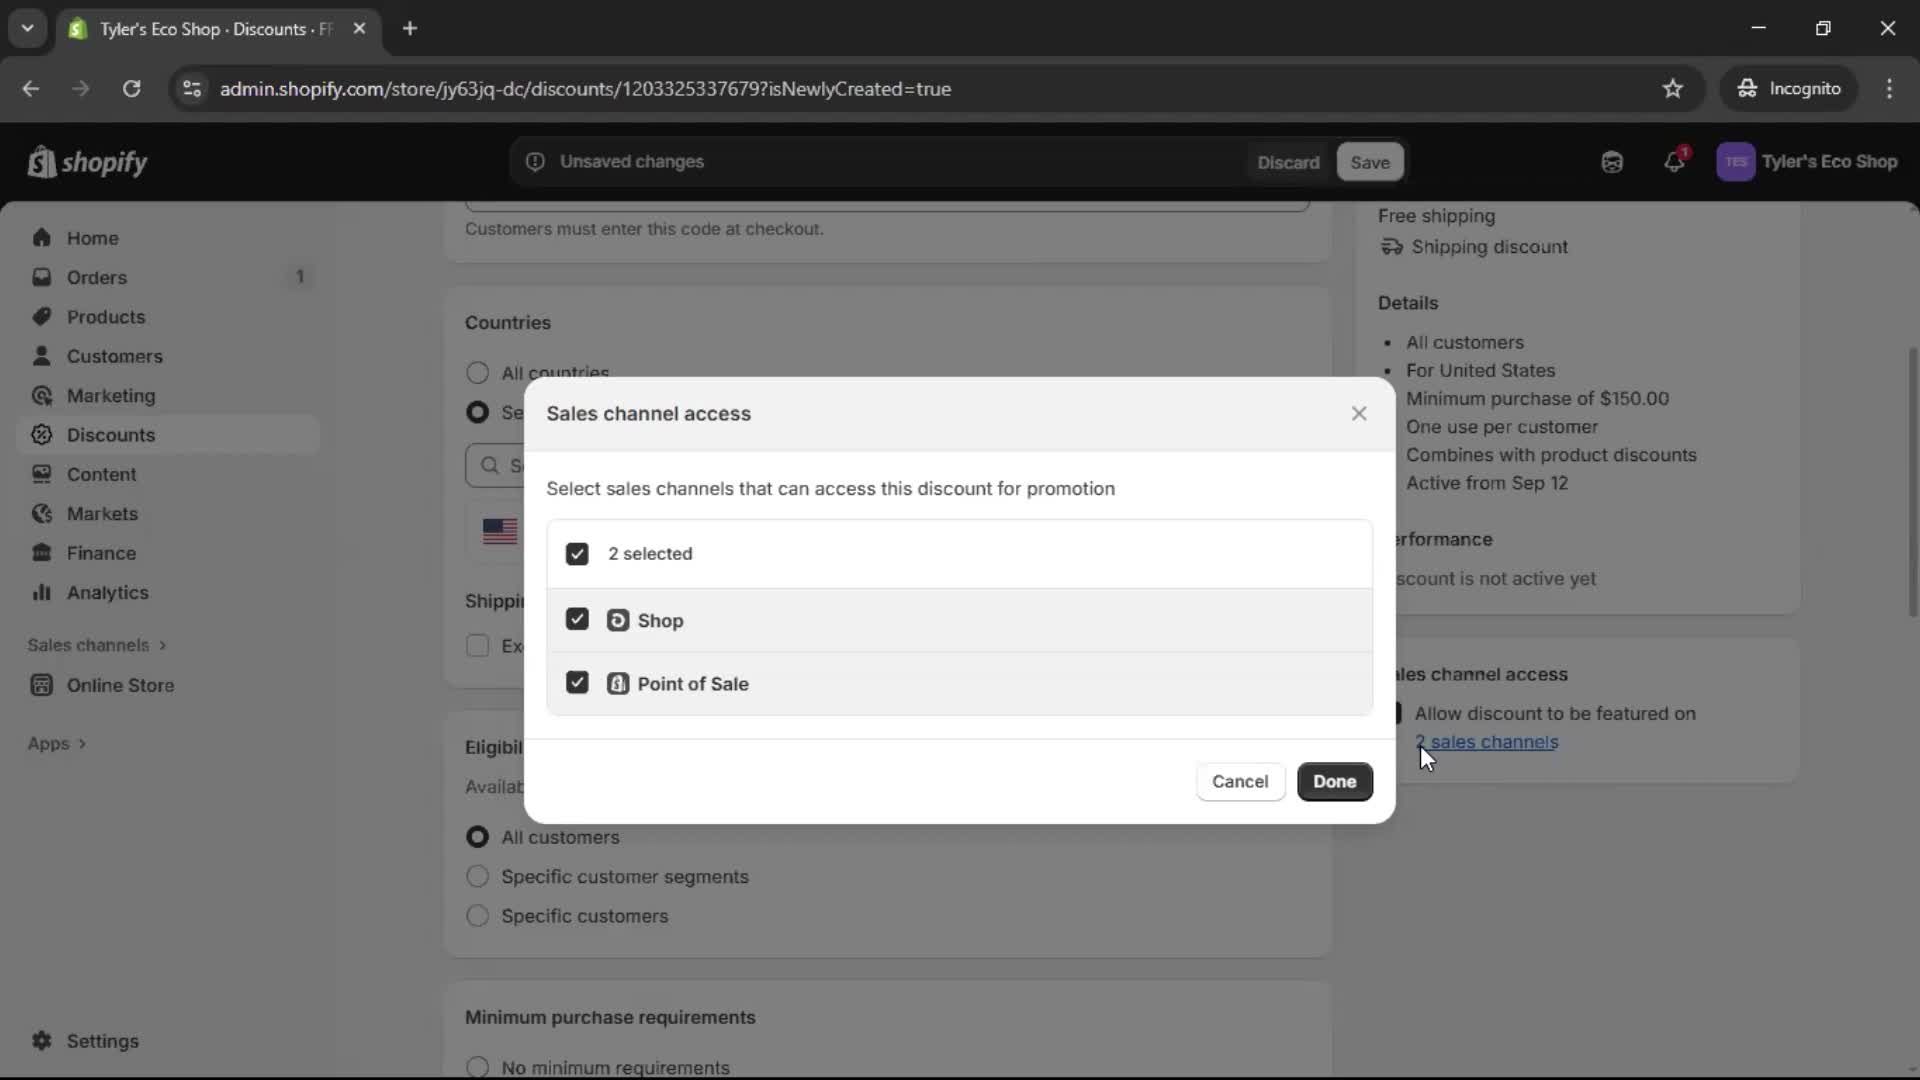Screen dimensions: 1920x1080
Task: Open Orders from the sidebar
Action: coord(97,277)
